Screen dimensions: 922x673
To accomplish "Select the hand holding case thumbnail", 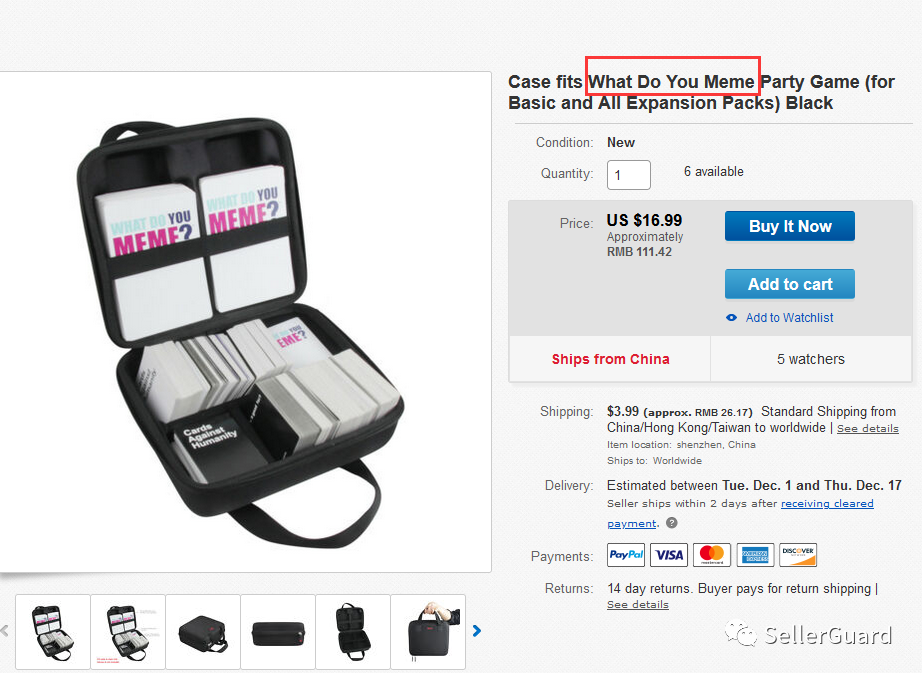I will coord(428,632).
